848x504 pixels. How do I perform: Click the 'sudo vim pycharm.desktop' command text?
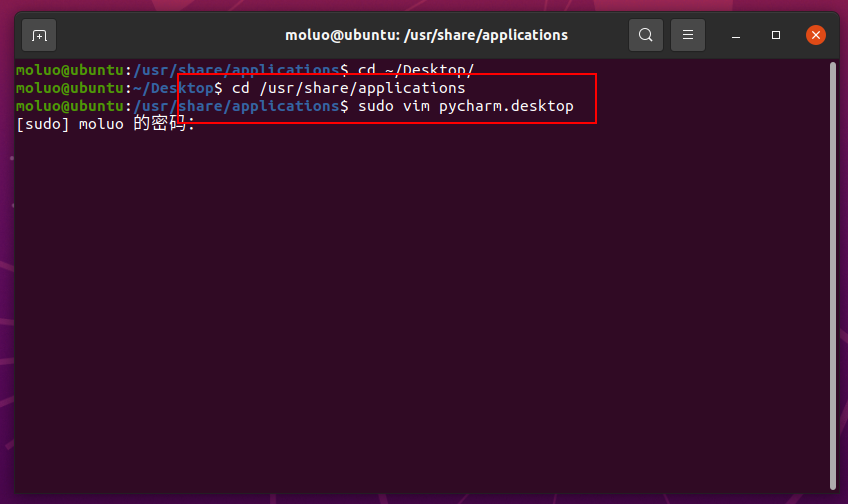(466, 106)
